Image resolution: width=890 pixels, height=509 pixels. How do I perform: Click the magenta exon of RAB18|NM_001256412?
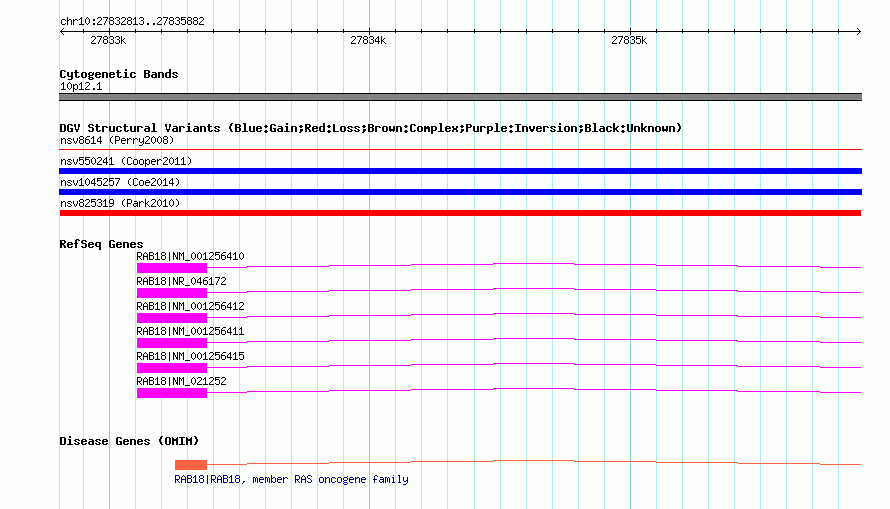pos(172,318)
